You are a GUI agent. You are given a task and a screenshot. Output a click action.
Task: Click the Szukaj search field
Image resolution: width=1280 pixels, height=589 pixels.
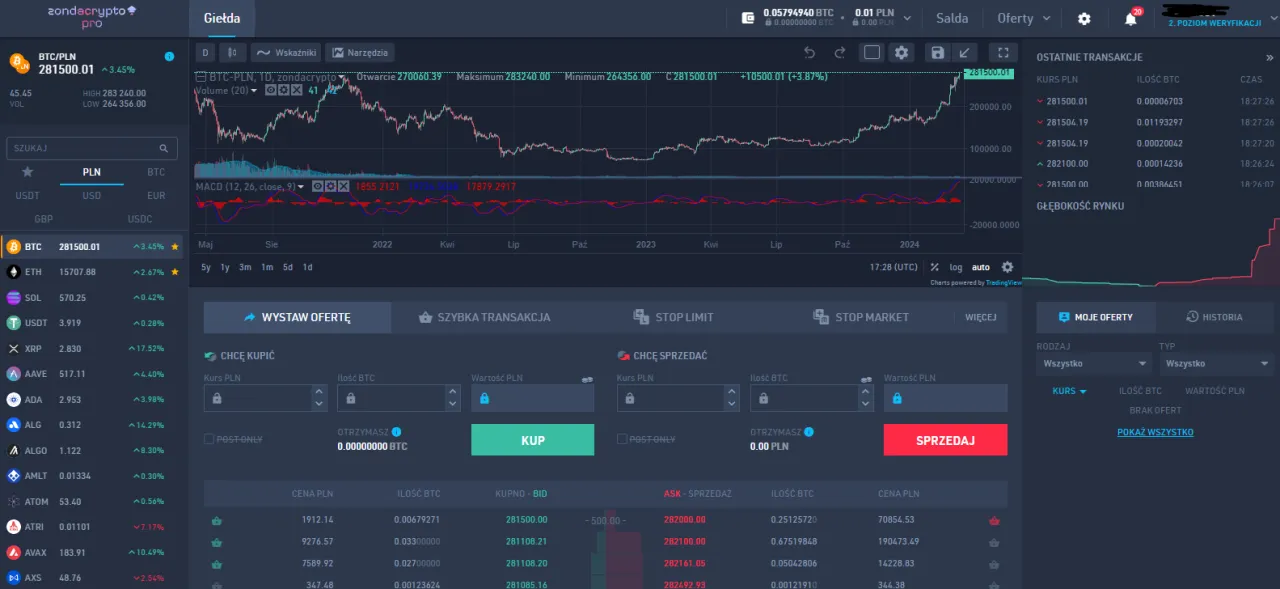tap(92, 148)
